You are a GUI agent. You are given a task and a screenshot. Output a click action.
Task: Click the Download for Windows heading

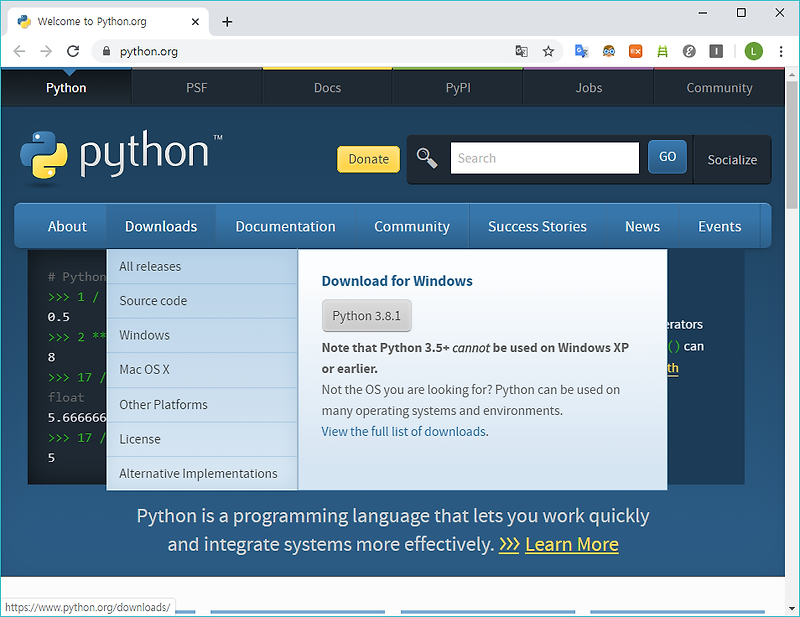pyautogui.click(x=397, y=281)
